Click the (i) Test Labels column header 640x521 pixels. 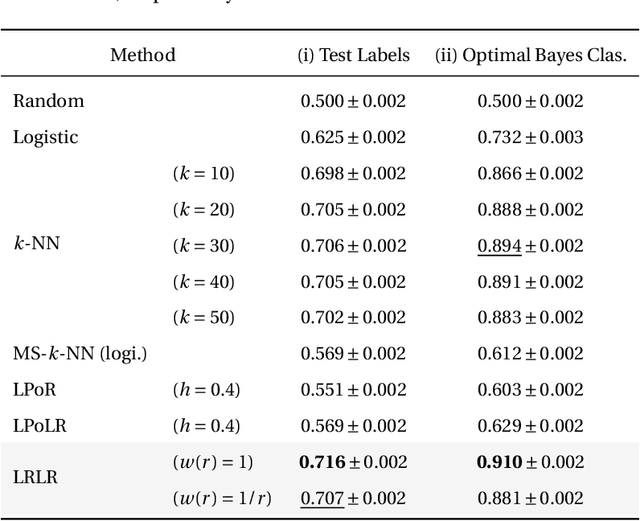(x=354, y=55)
